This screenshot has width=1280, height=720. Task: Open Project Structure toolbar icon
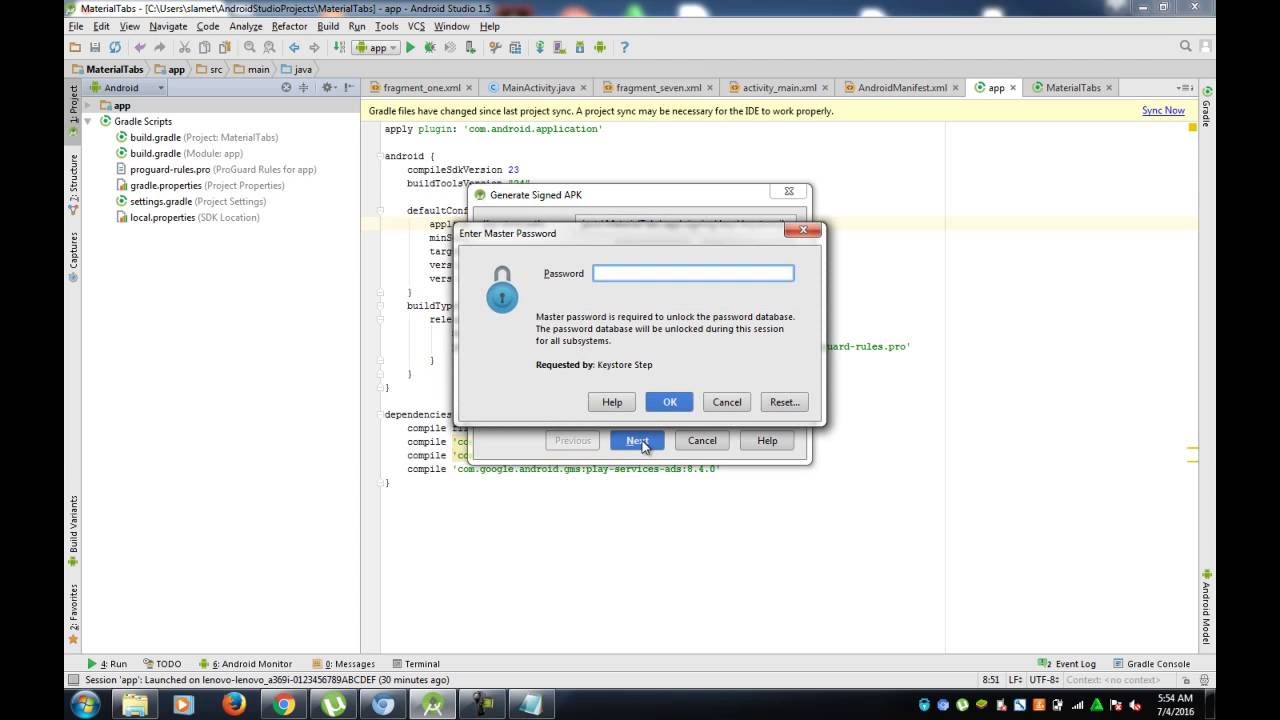pyautogui.click(x=515, y=47)
